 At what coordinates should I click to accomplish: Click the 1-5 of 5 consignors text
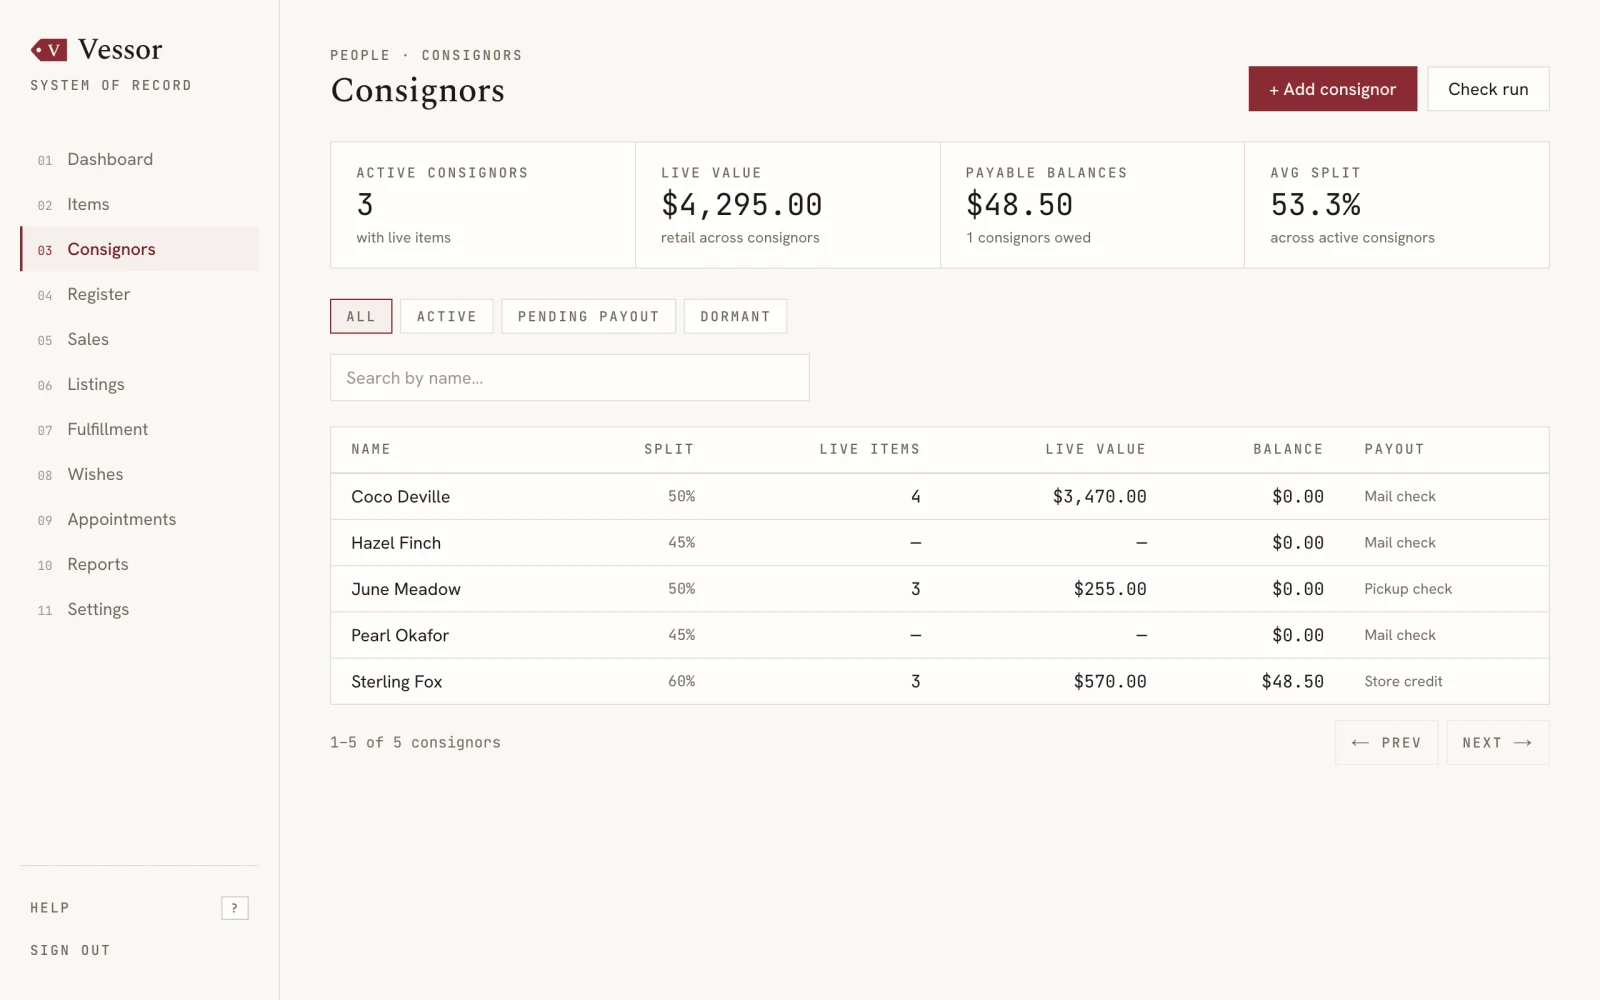pyautogui.click(x=415, y=742)
